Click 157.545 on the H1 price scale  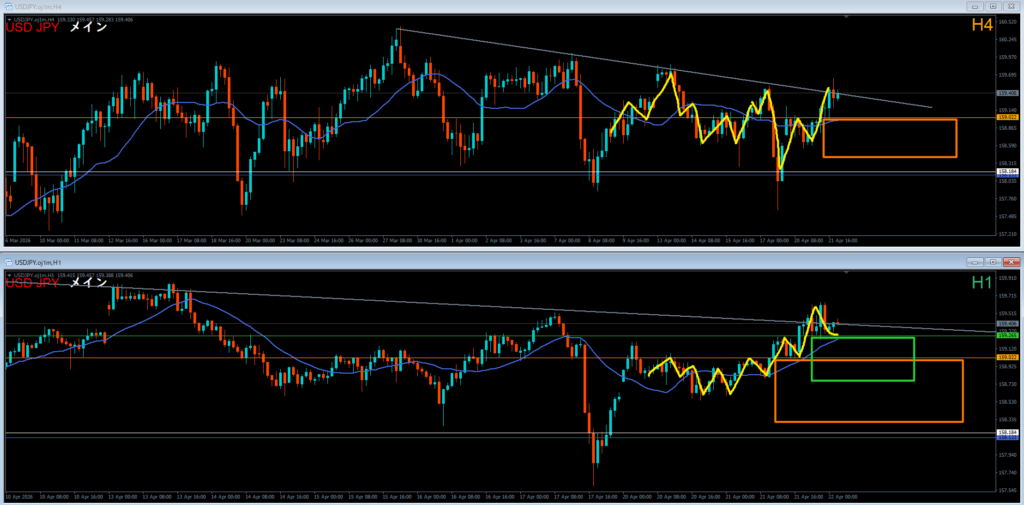pyautogui.click(x=1006, y=489)
